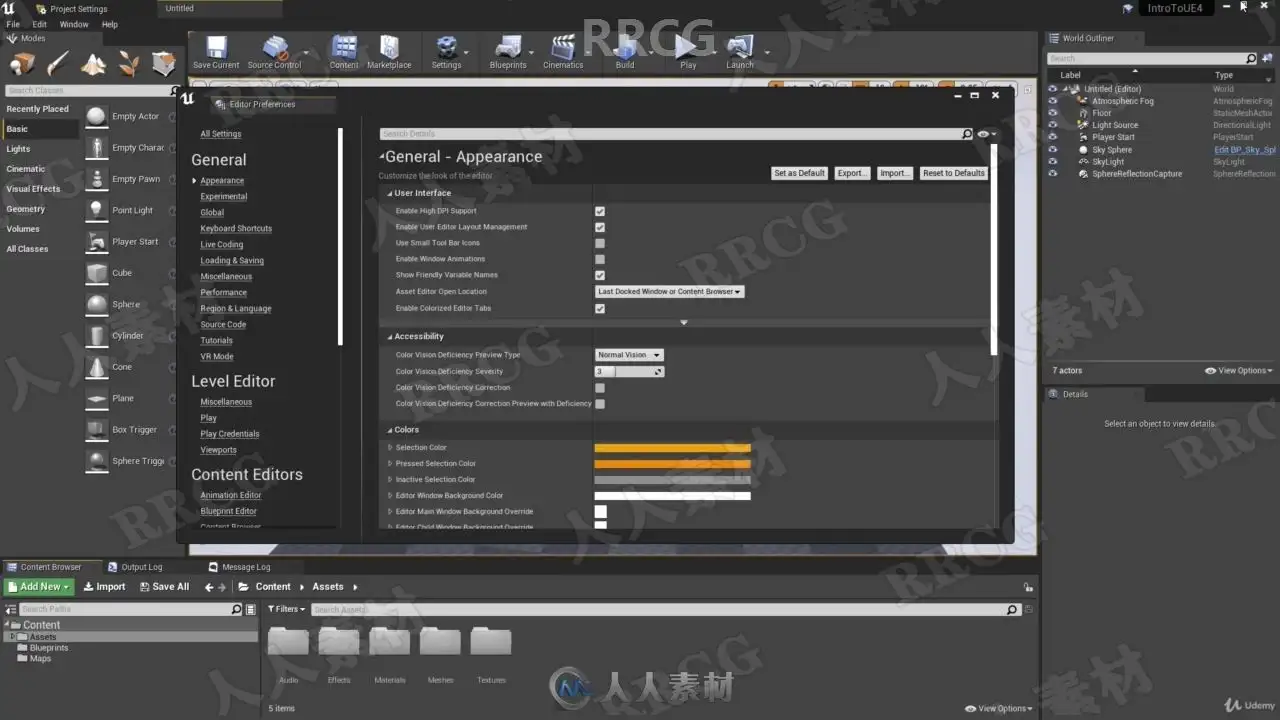Viewport: 1280px width, 720px height.
Task: Expand Editor Window Background Color property
Action: [x=390, y=496]
